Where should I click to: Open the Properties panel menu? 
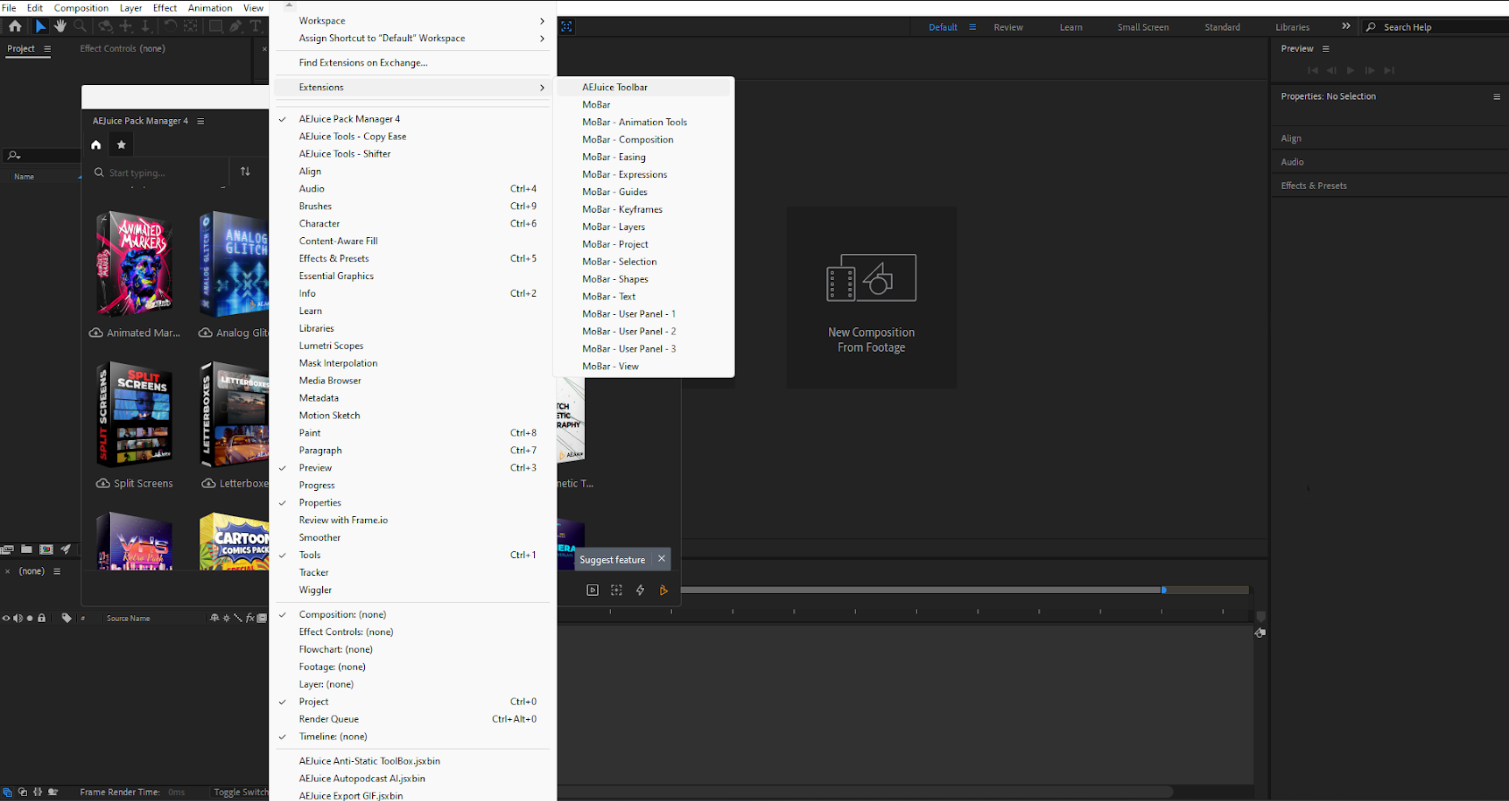(x=1497, y=97)
